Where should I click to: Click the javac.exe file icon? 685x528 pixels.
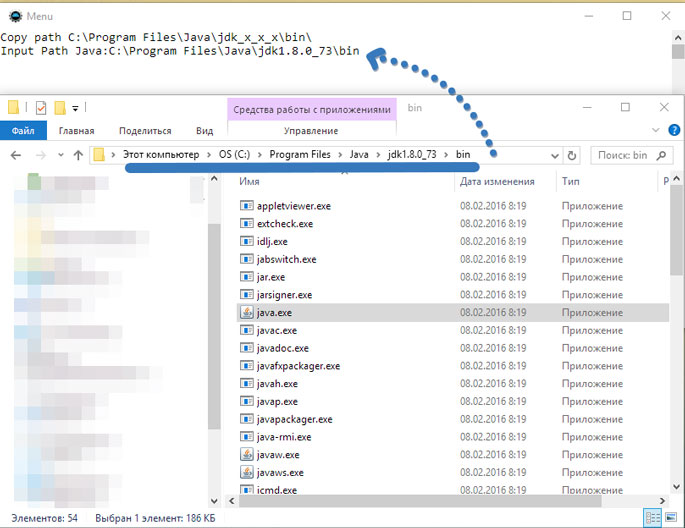(246, 330)
